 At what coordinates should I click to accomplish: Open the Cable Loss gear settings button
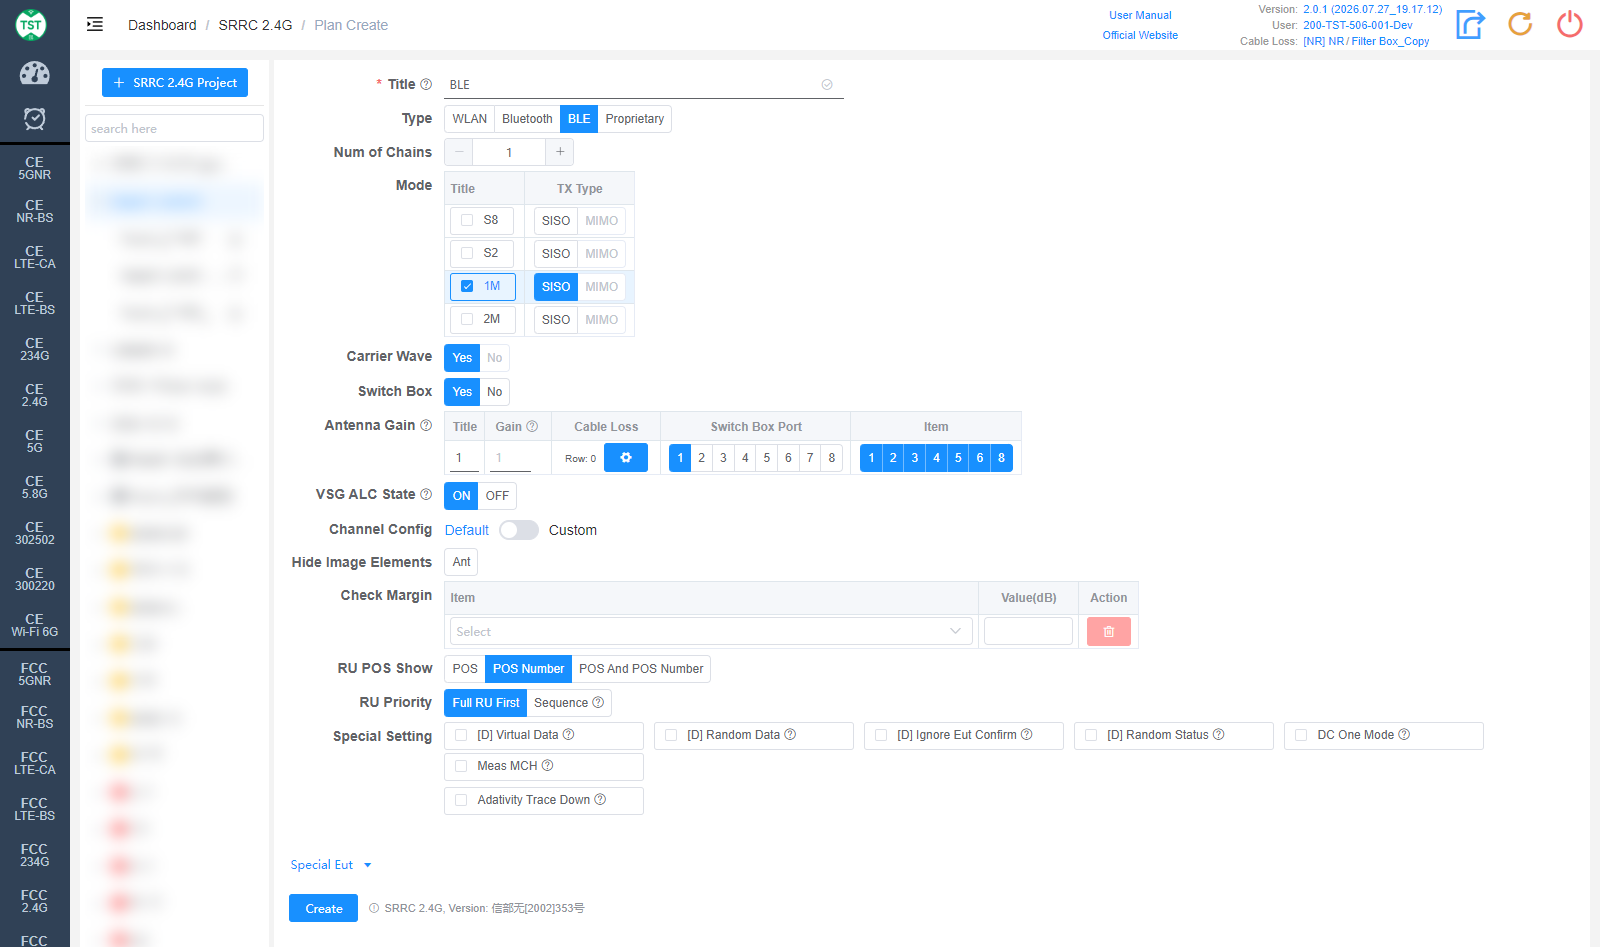pyautogui.click(x=626, y=458)
